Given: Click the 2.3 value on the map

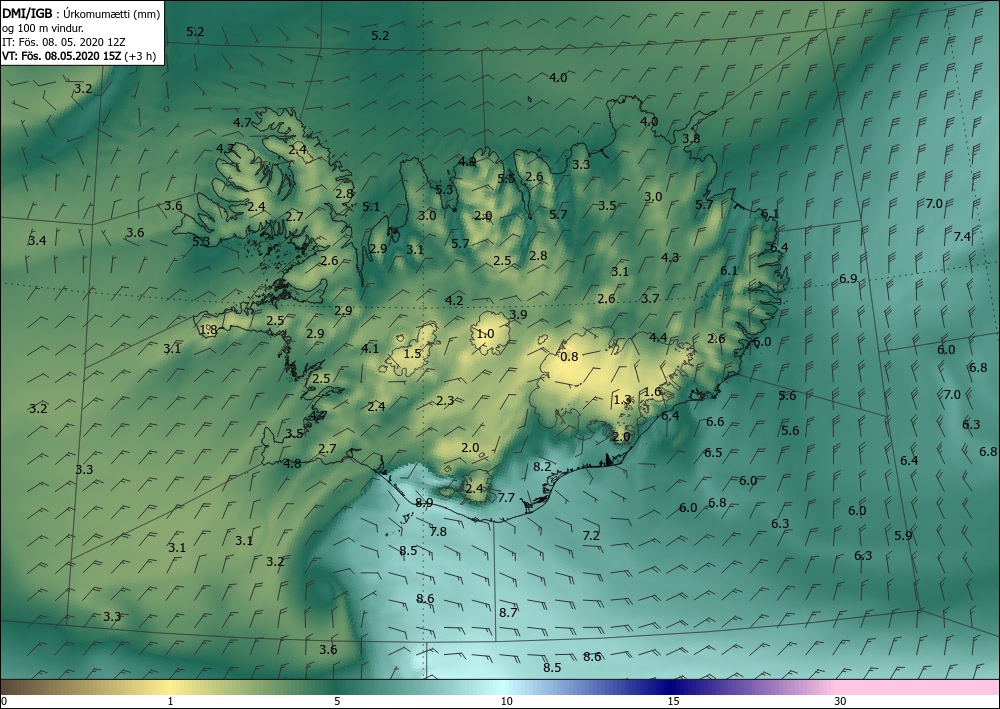Looking at the screenshot, I should click(445, 400).
